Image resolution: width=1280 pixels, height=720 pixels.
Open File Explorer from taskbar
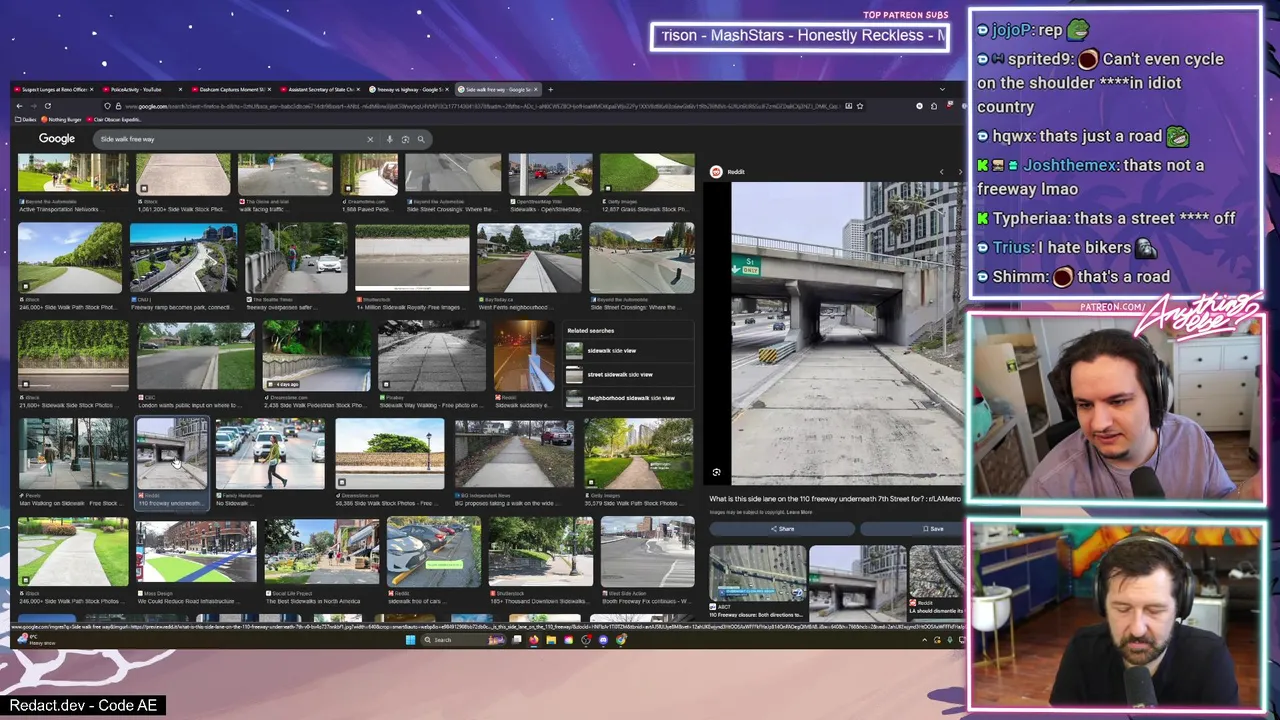pyautogui.click(x=551, y=640)
